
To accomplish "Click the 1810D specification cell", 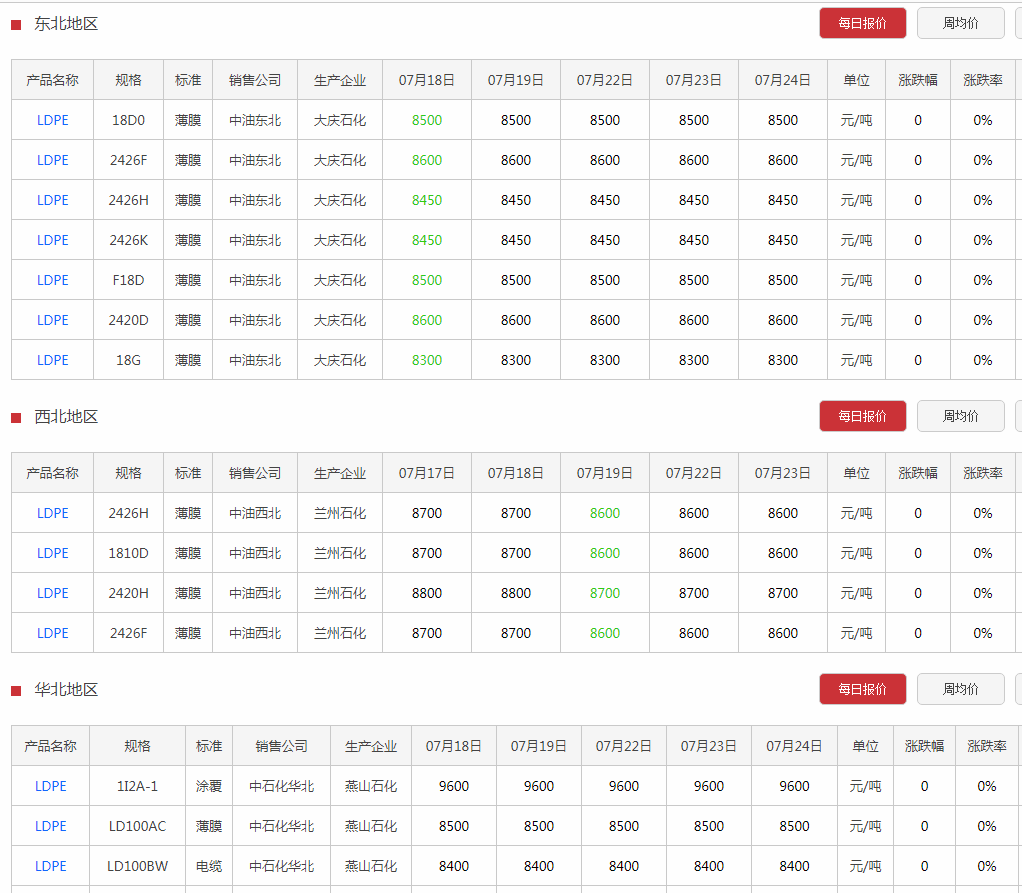I will pos(128,553).
